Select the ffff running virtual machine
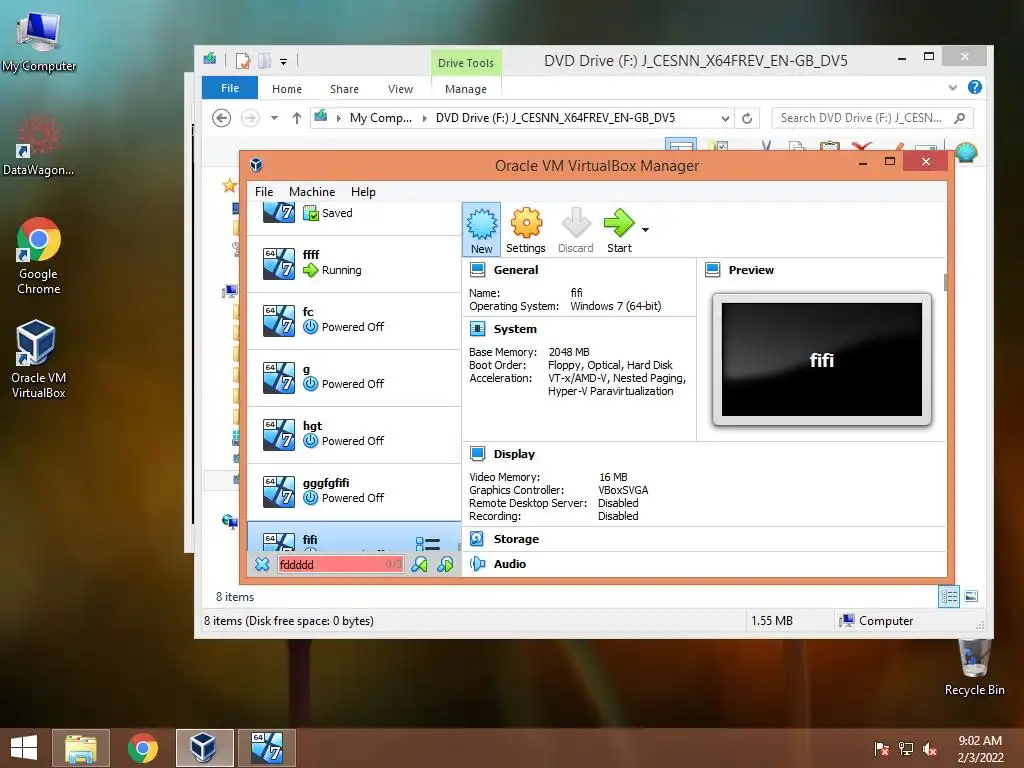Screen dimensions: 1024x768 [353, 264]
